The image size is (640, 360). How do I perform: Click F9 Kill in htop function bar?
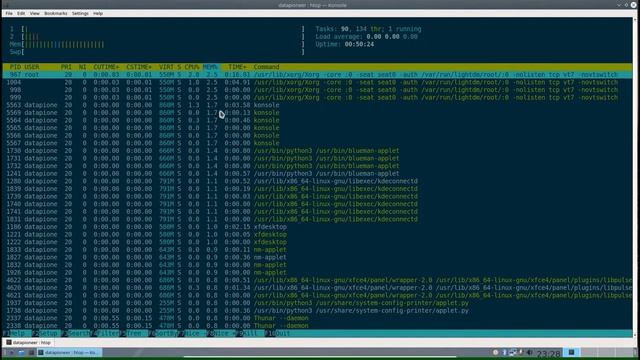[251, 333]
